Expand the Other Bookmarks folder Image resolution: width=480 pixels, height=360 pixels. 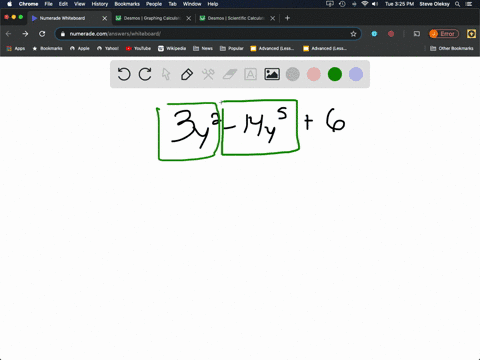pos(452,48)
